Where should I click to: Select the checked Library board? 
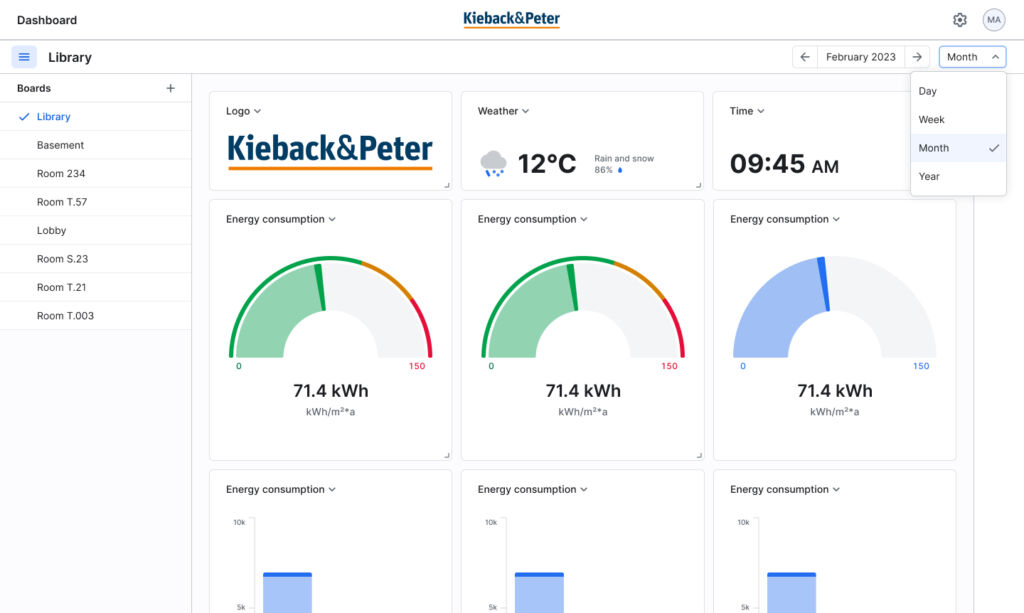click(54, 117)
